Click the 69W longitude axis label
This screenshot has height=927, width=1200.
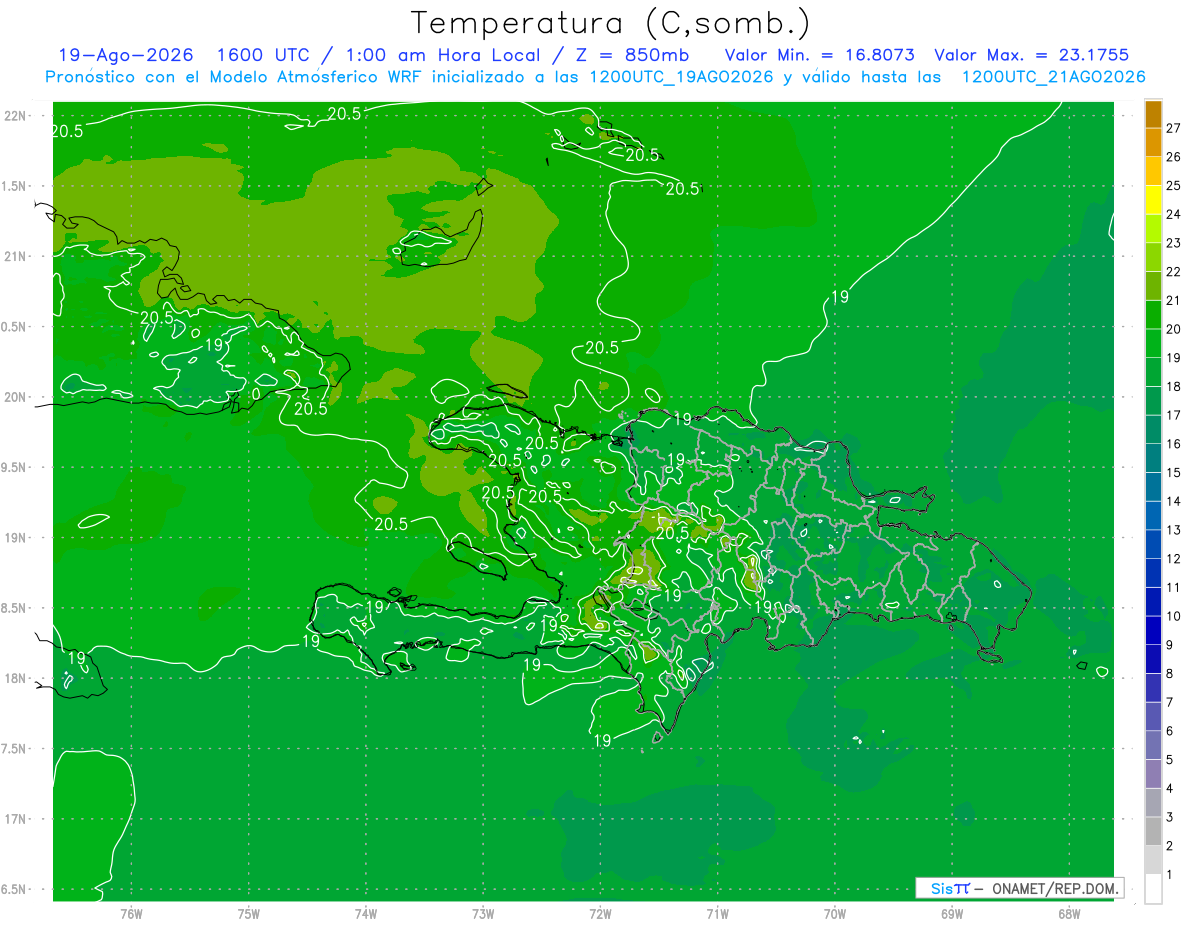(x=952, y=913)
